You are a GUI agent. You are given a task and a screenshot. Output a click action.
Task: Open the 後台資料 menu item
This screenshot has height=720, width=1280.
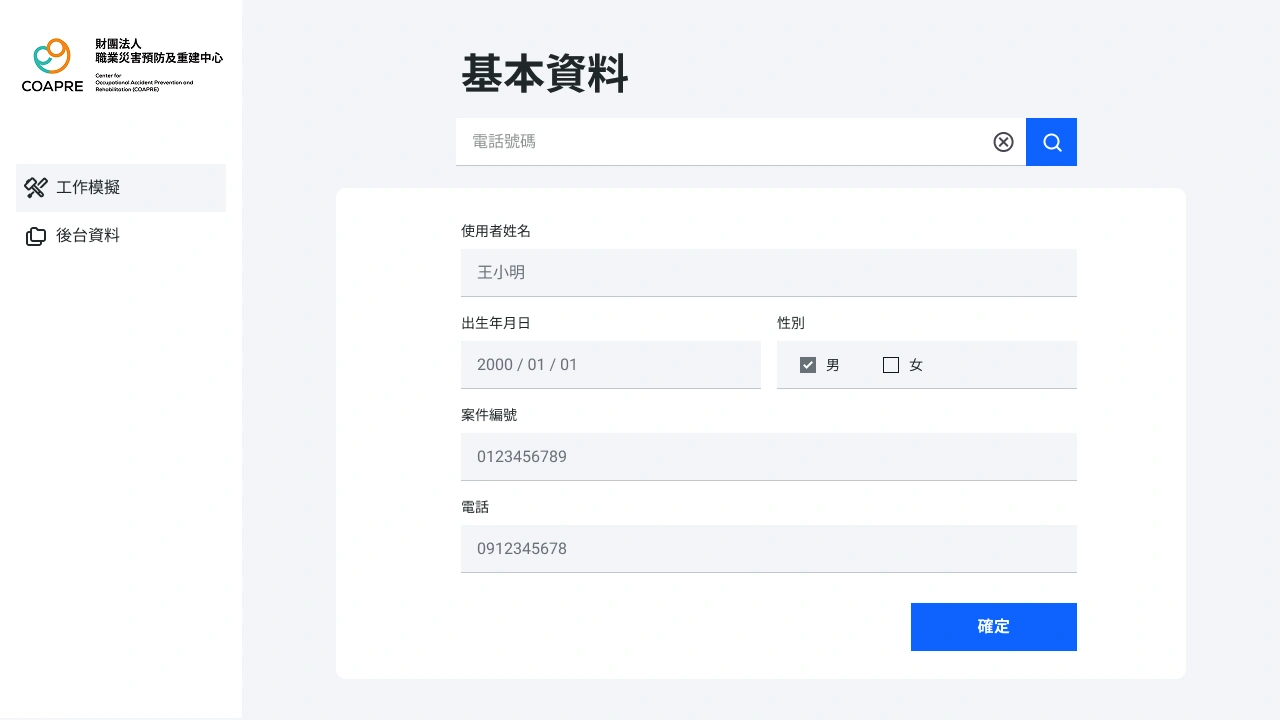(121, 236)
